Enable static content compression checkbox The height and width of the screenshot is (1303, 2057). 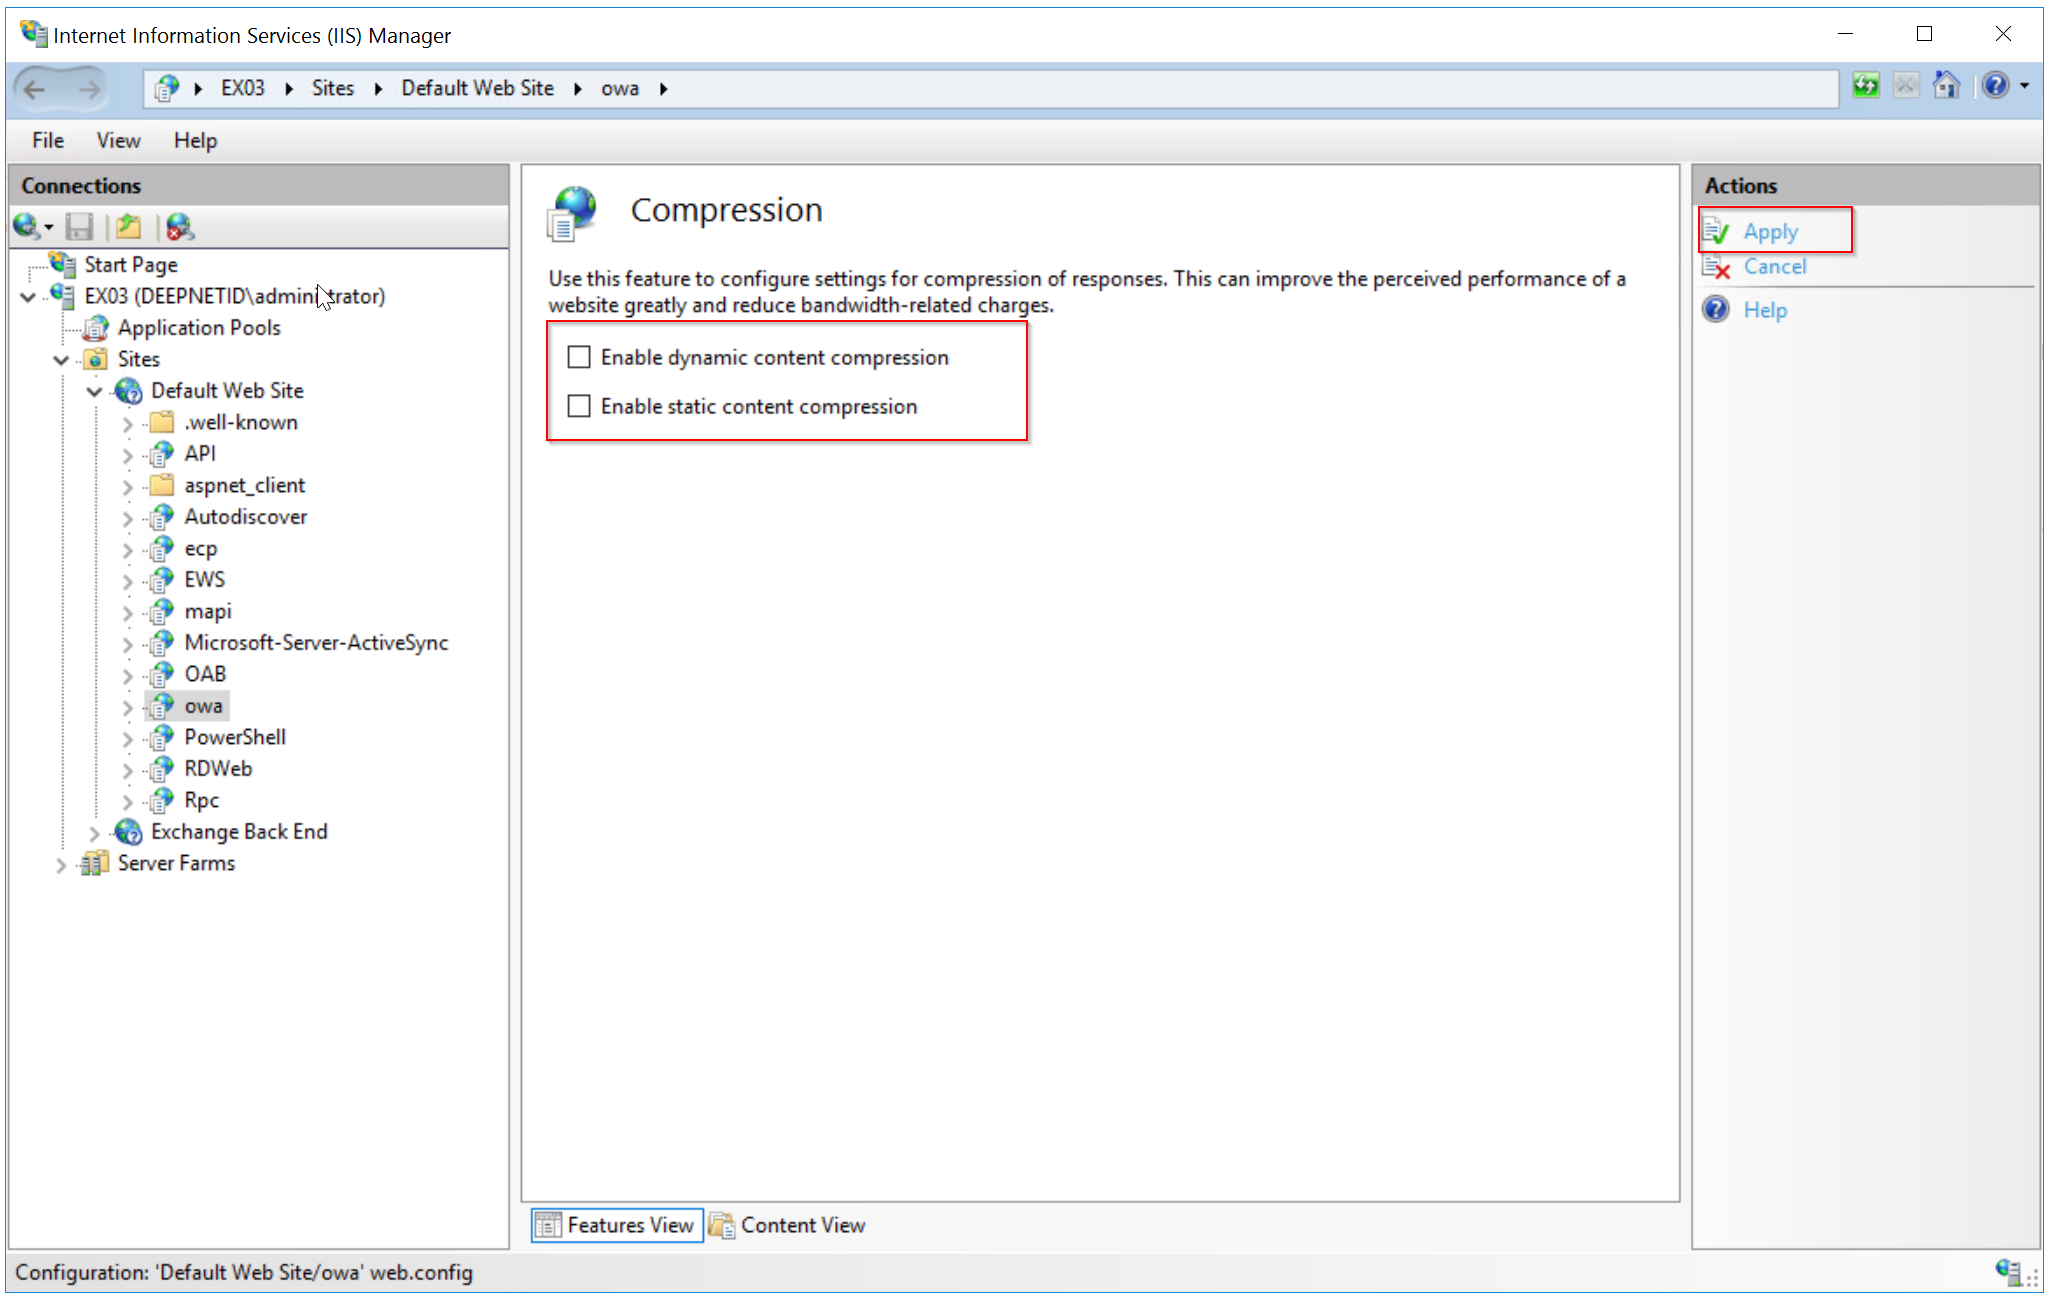[x=579, y=406]
